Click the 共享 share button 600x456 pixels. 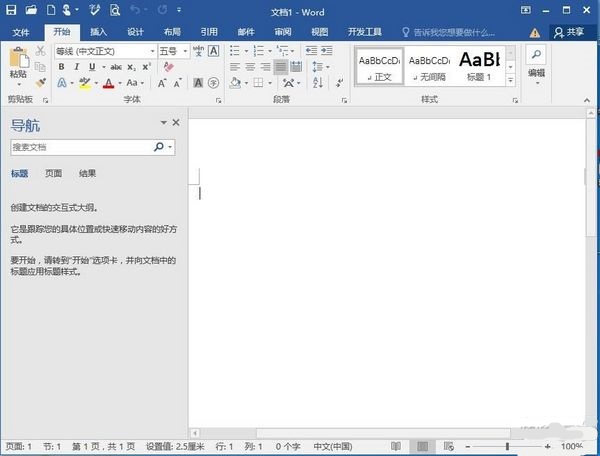click(570, 32)
